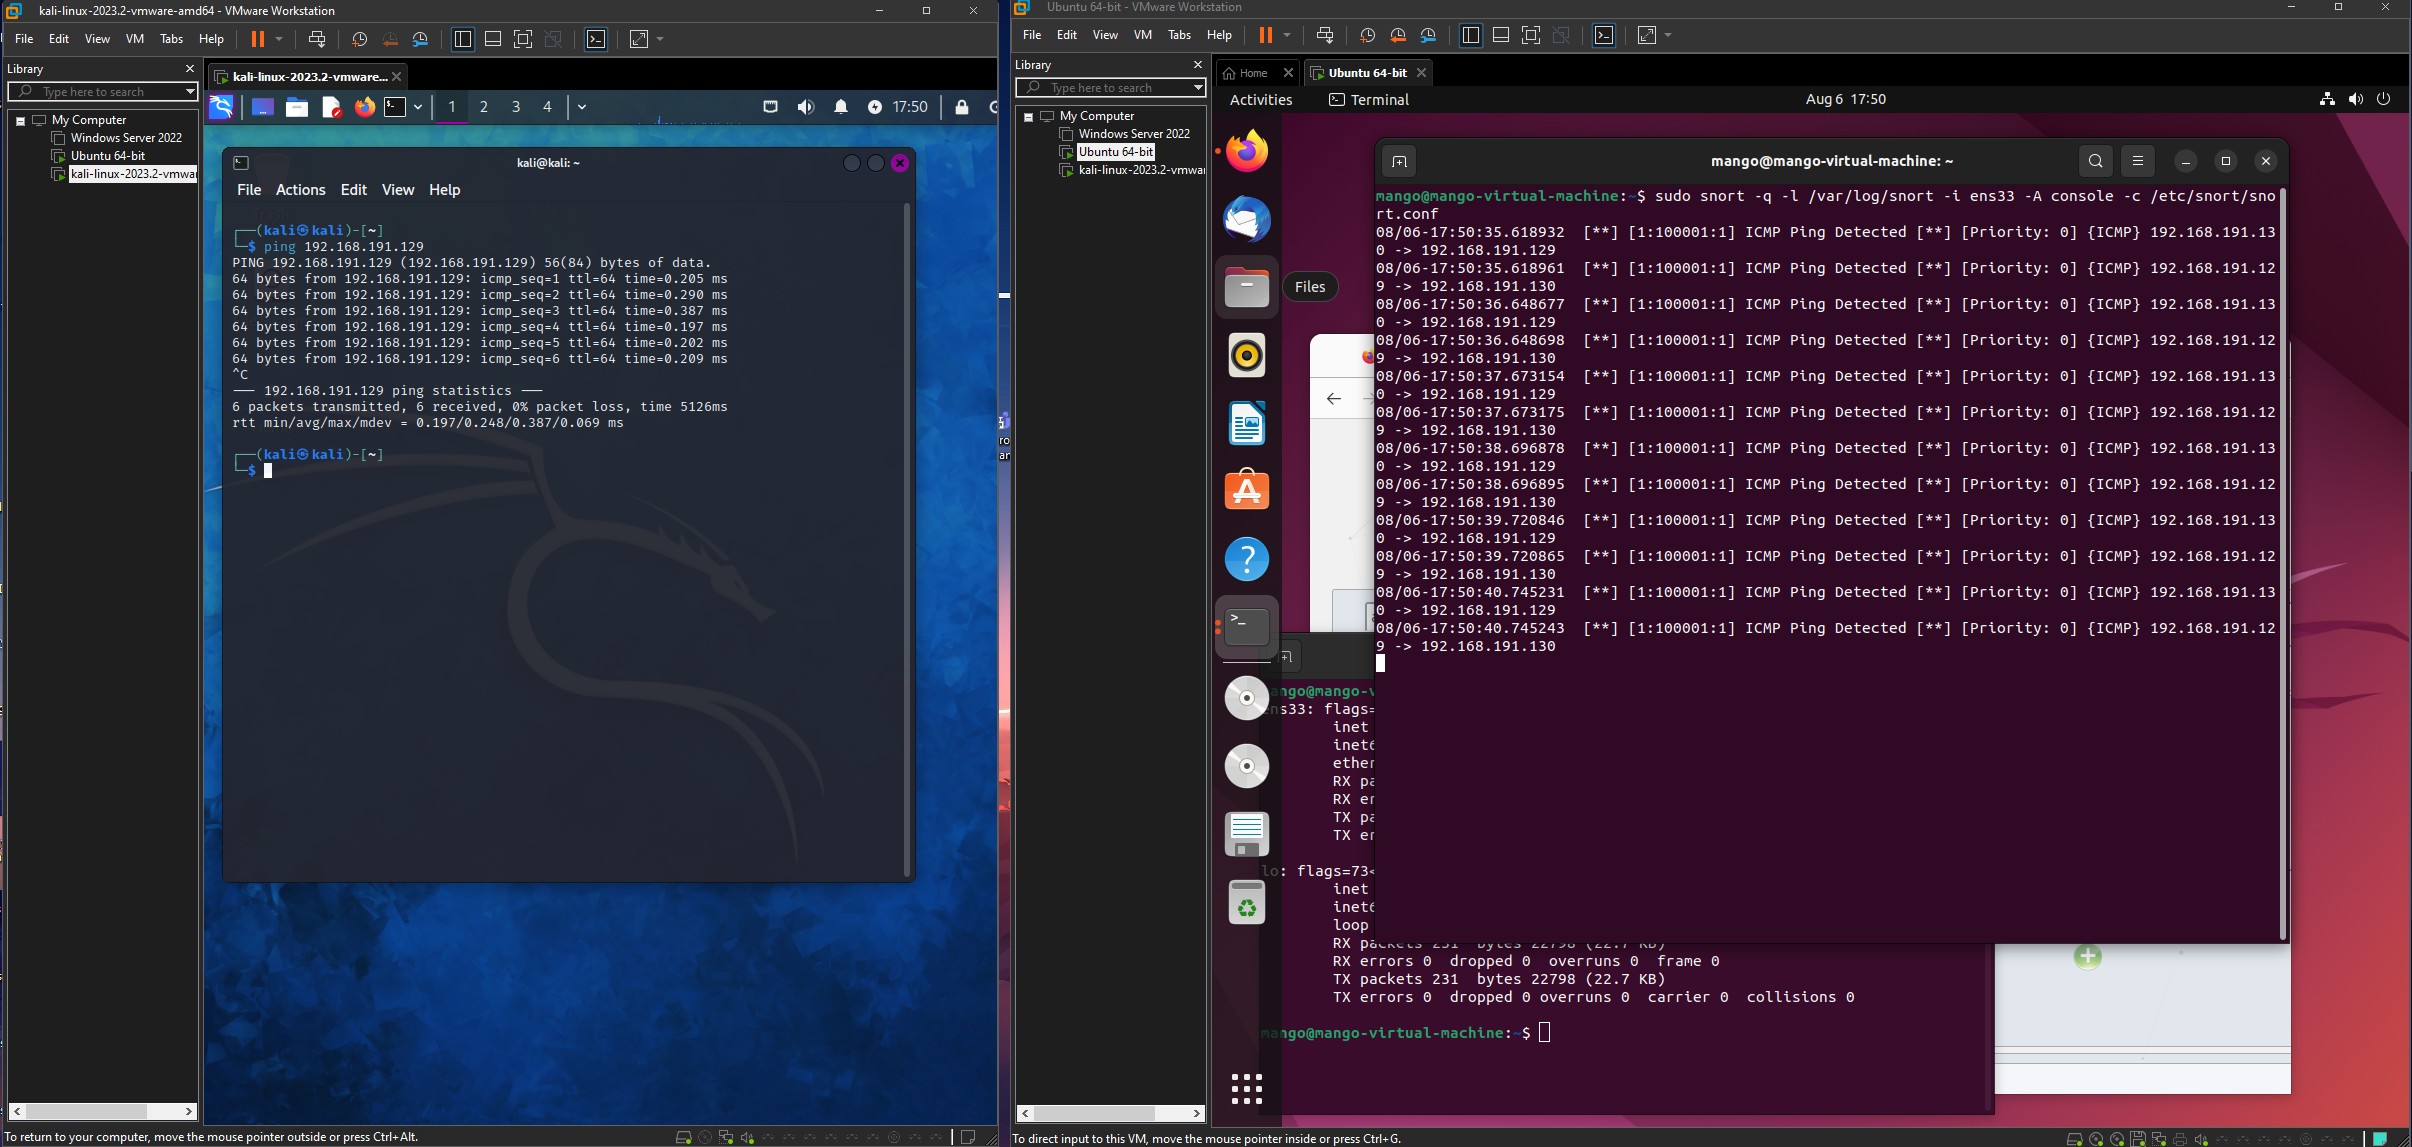Open terminal emulator from Kali panel

(396, 107)
